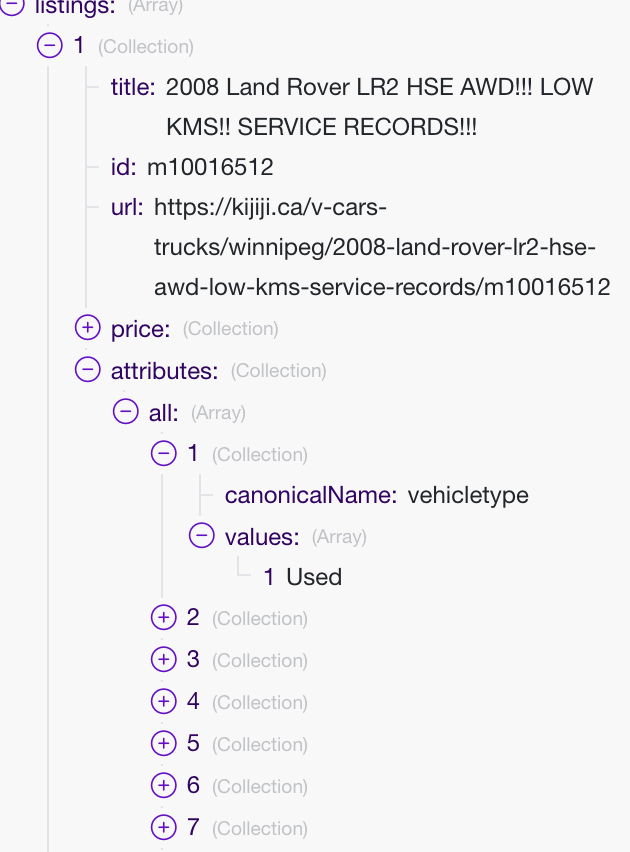
Task: Expand attribute collection 2
Action: [164, 618]
